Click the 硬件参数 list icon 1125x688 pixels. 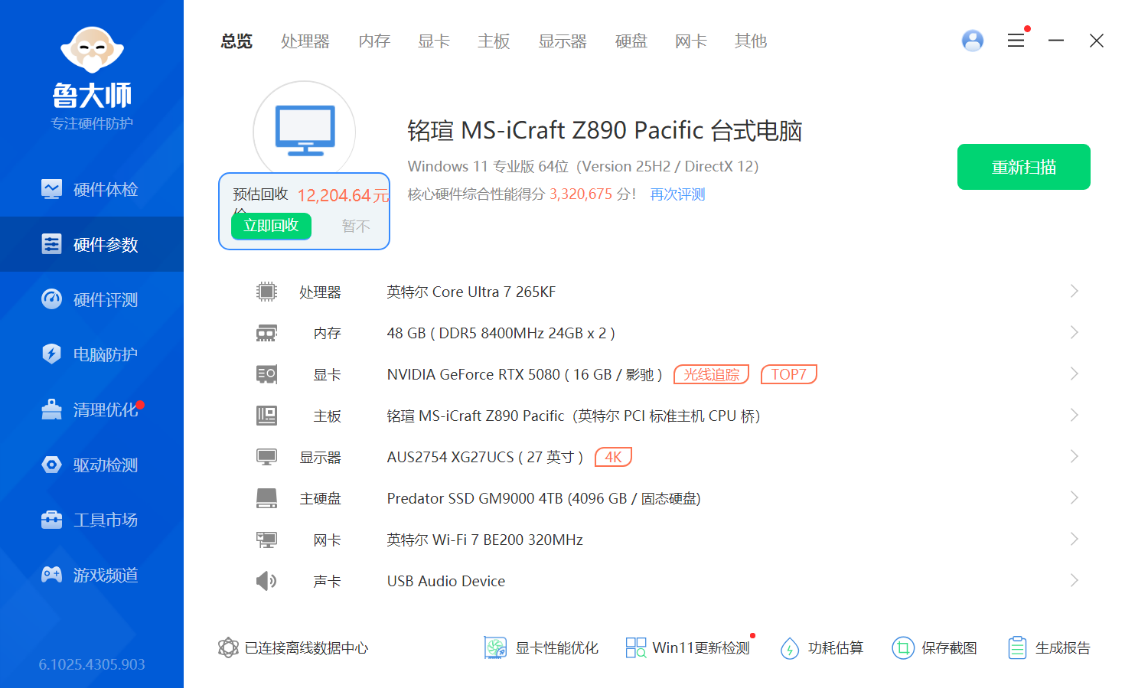click(52, 244)
